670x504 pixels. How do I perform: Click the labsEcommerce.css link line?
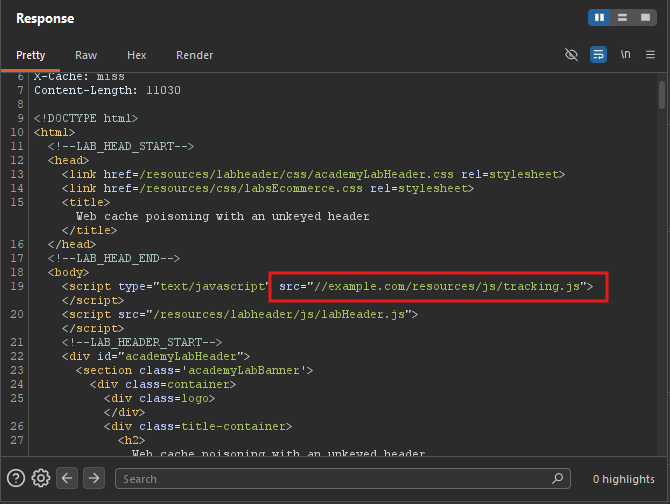pyautogui.click(x=268, y=188)
